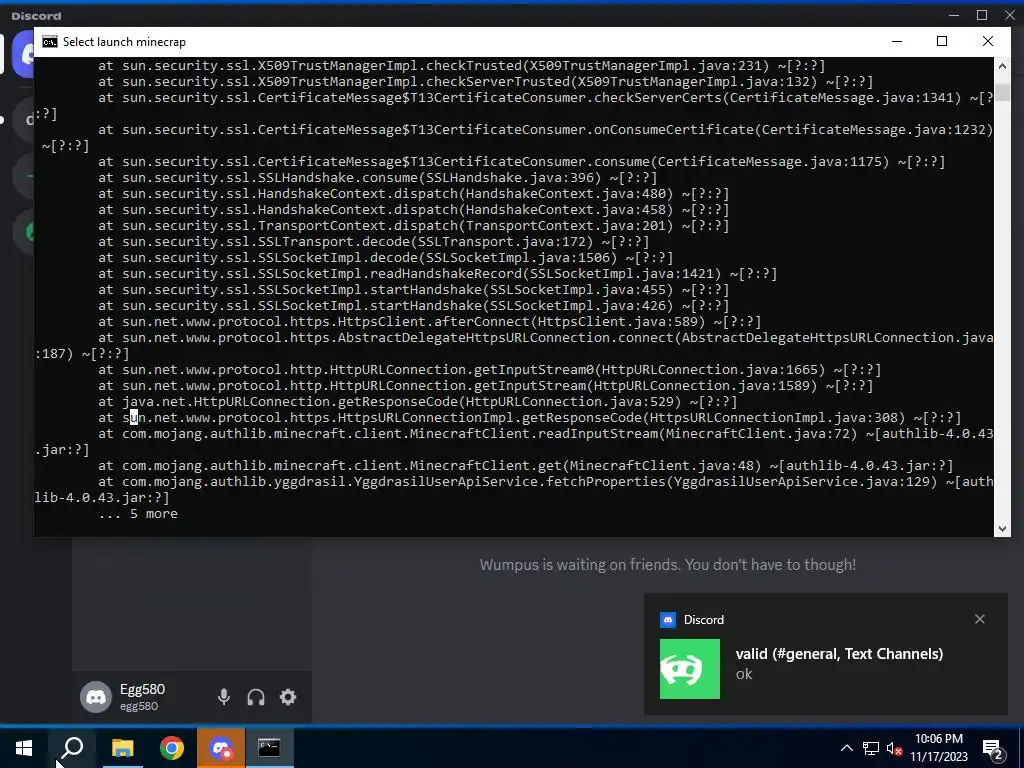
Task: Dismiss the Discord notification toast
Action: [x=980, y=619]
